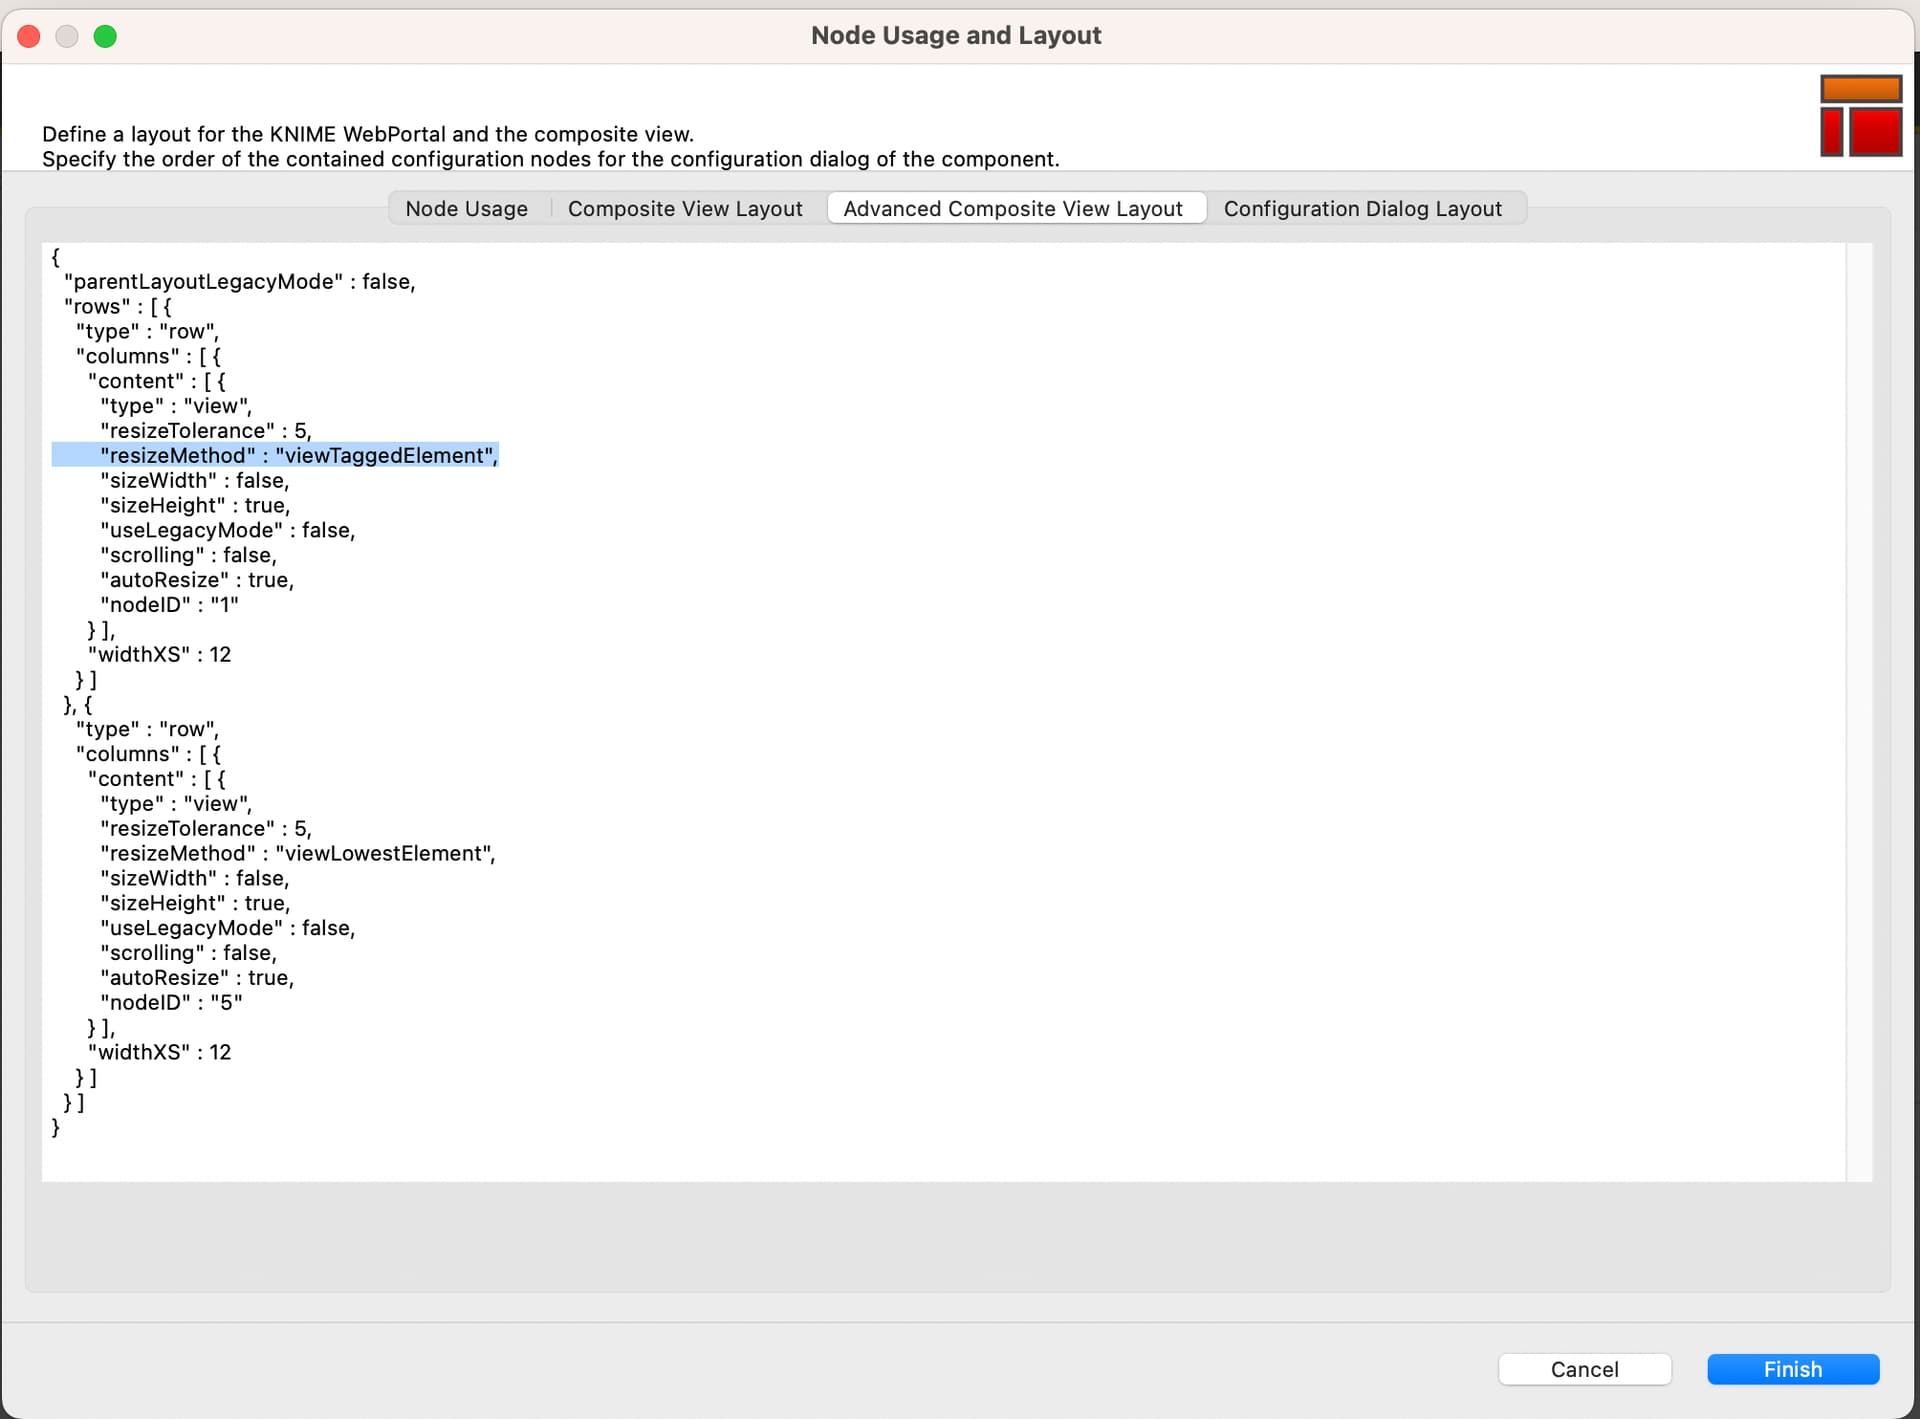
Task: Select the highlighted viewTaggedElement resizeMethod line
Action: pyautogui.click(x=276, y=455)
